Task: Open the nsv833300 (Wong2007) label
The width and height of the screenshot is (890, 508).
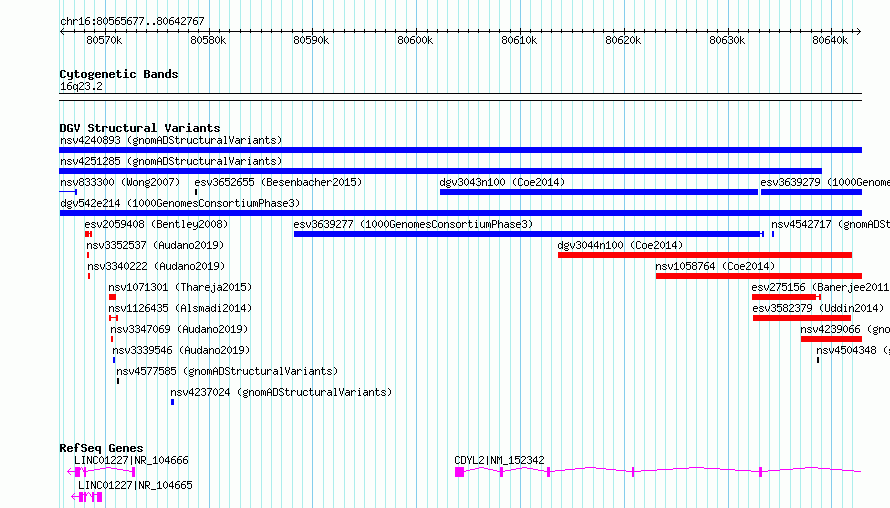Action: point(120,182)
